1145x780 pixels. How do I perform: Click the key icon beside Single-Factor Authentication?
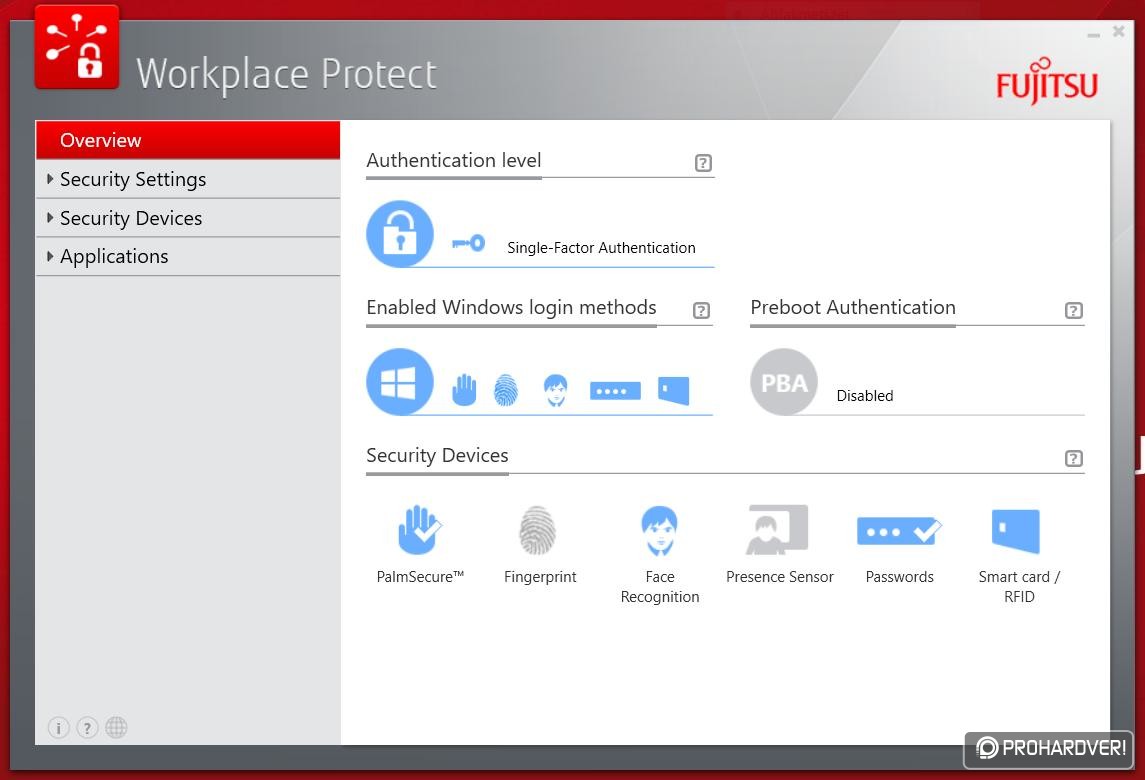coord(468,242)
